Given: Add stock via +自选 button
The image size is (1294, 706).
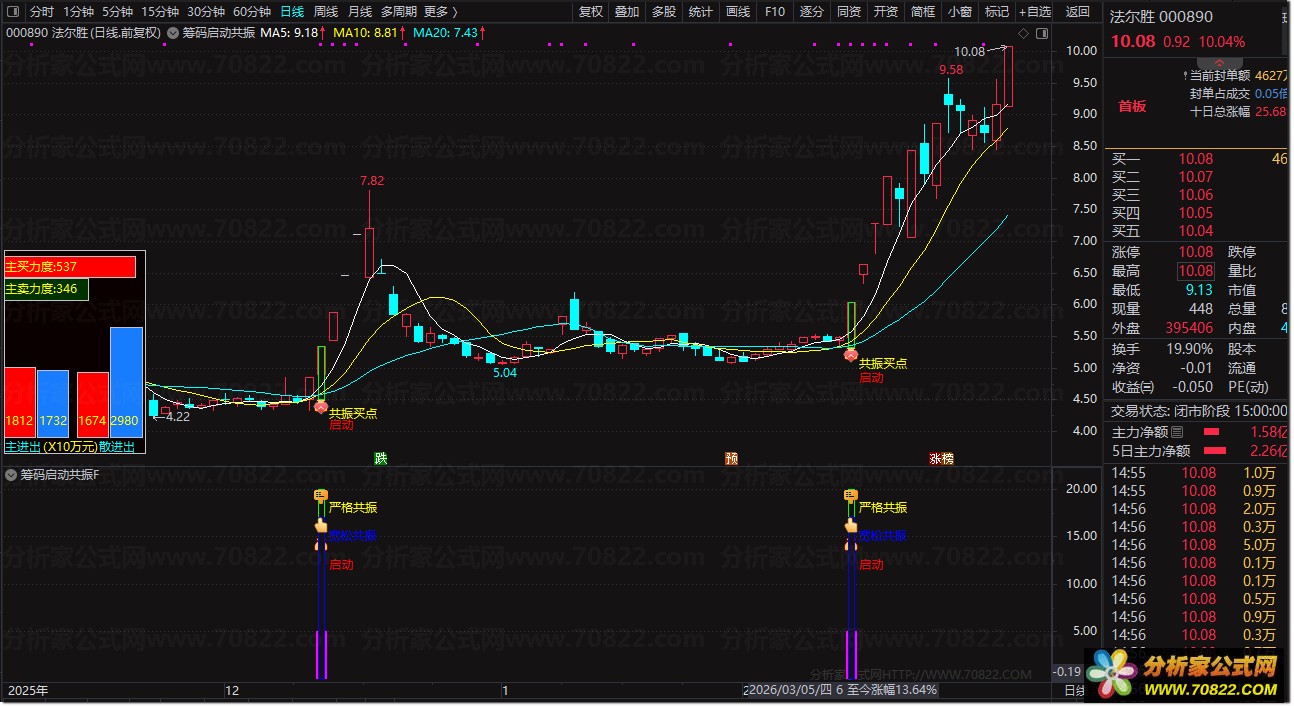Looking at the screenshot, I should coord(1035,12).
